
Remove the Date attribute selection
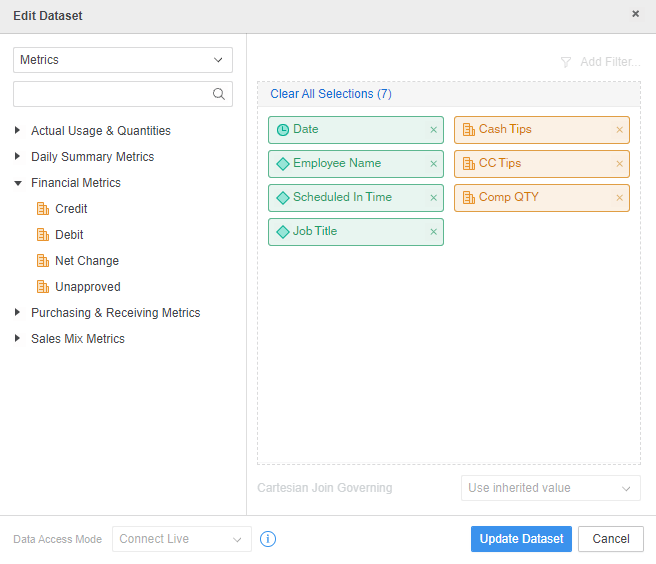(x=434, y=130)
